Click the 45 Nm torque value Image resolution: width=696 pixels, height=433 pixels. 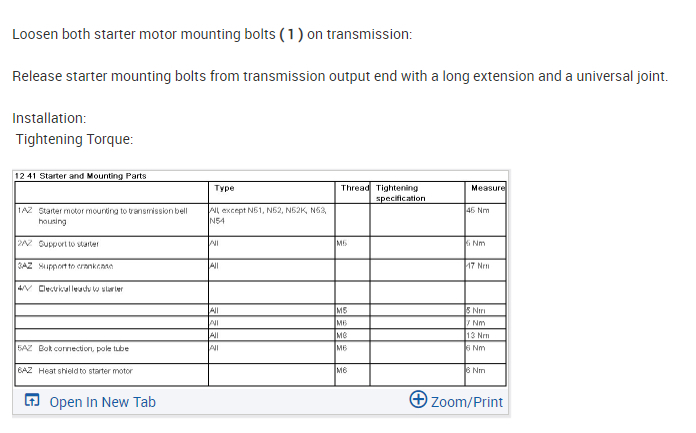coord(475,211)
